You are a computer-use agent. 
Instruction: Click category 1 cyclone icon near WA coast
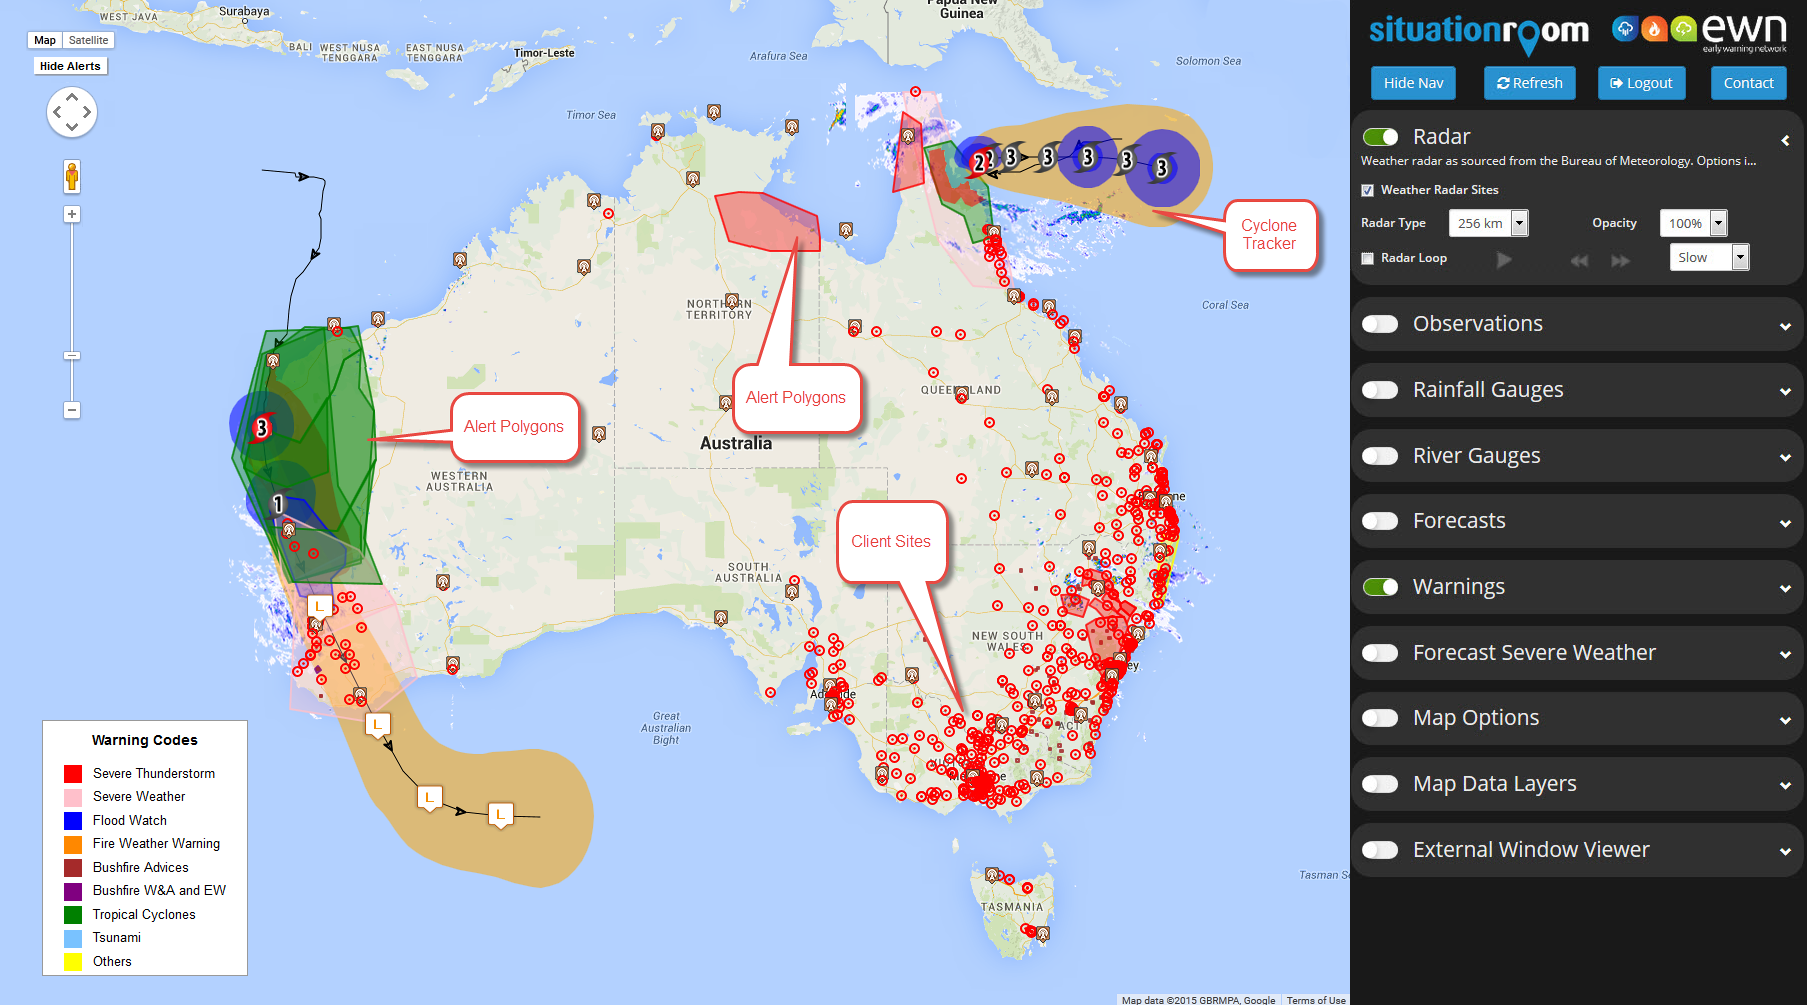(279, 503)
